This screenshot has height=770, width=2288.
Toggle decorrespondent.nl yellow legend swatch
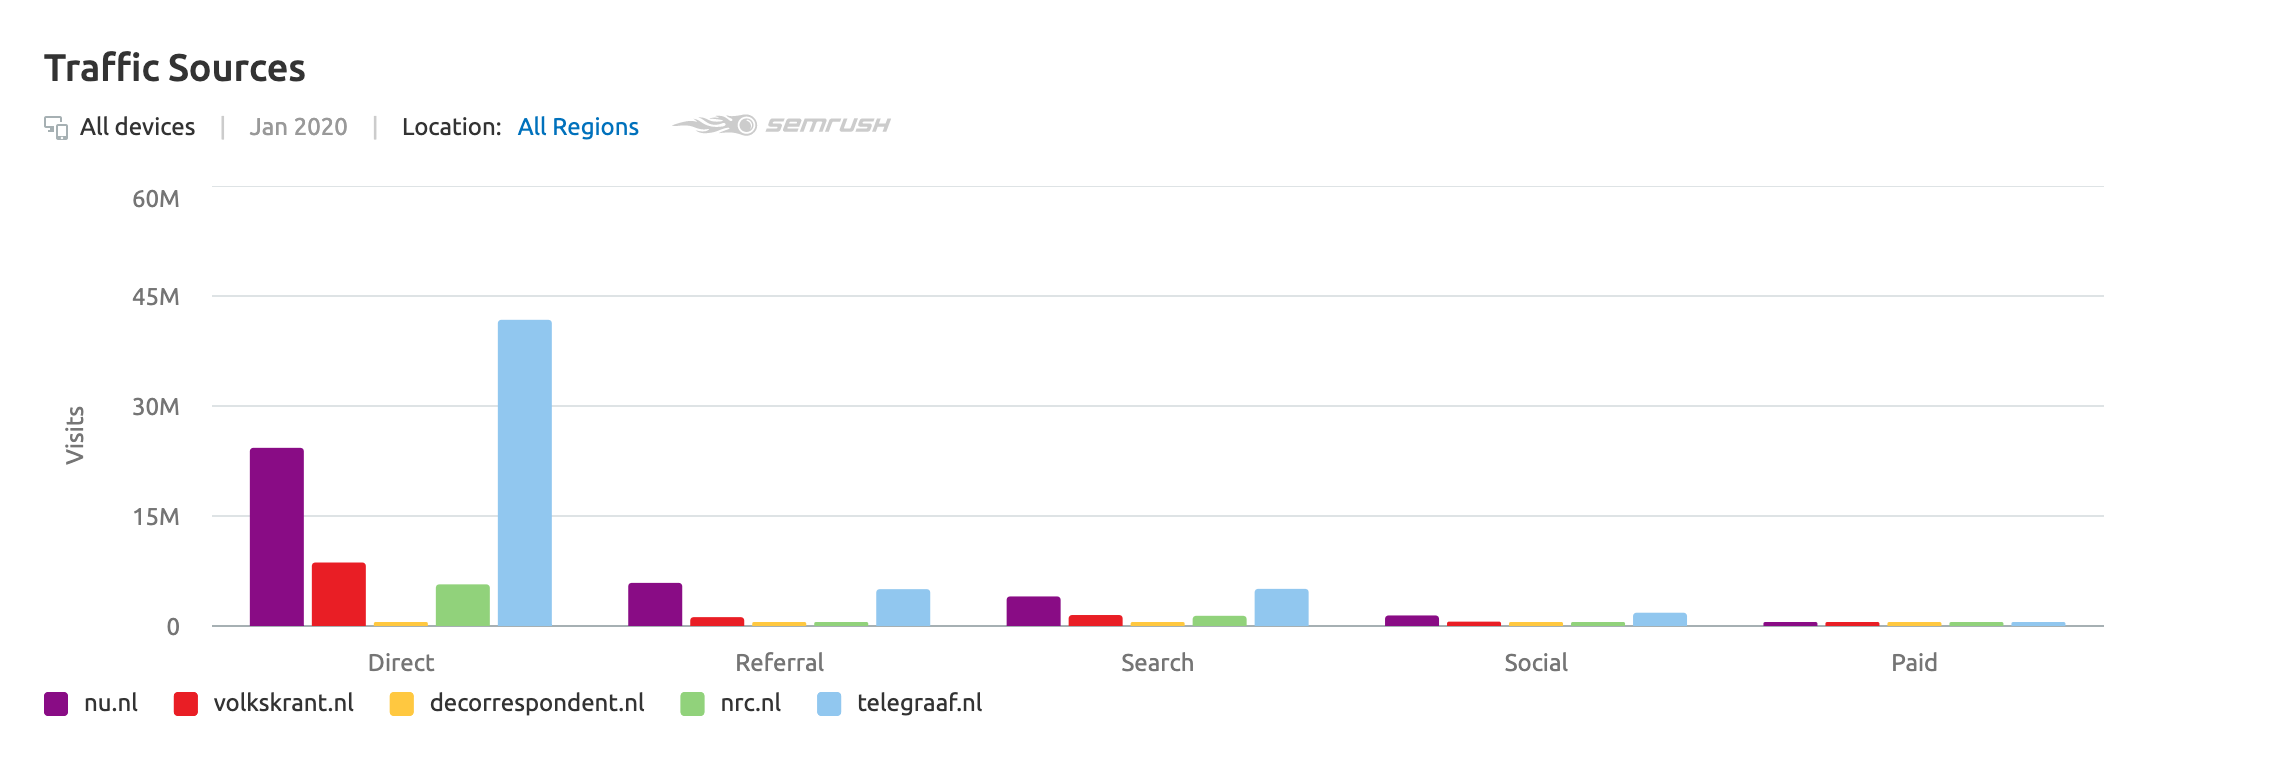pyautogui.click(x=402, y=704)
